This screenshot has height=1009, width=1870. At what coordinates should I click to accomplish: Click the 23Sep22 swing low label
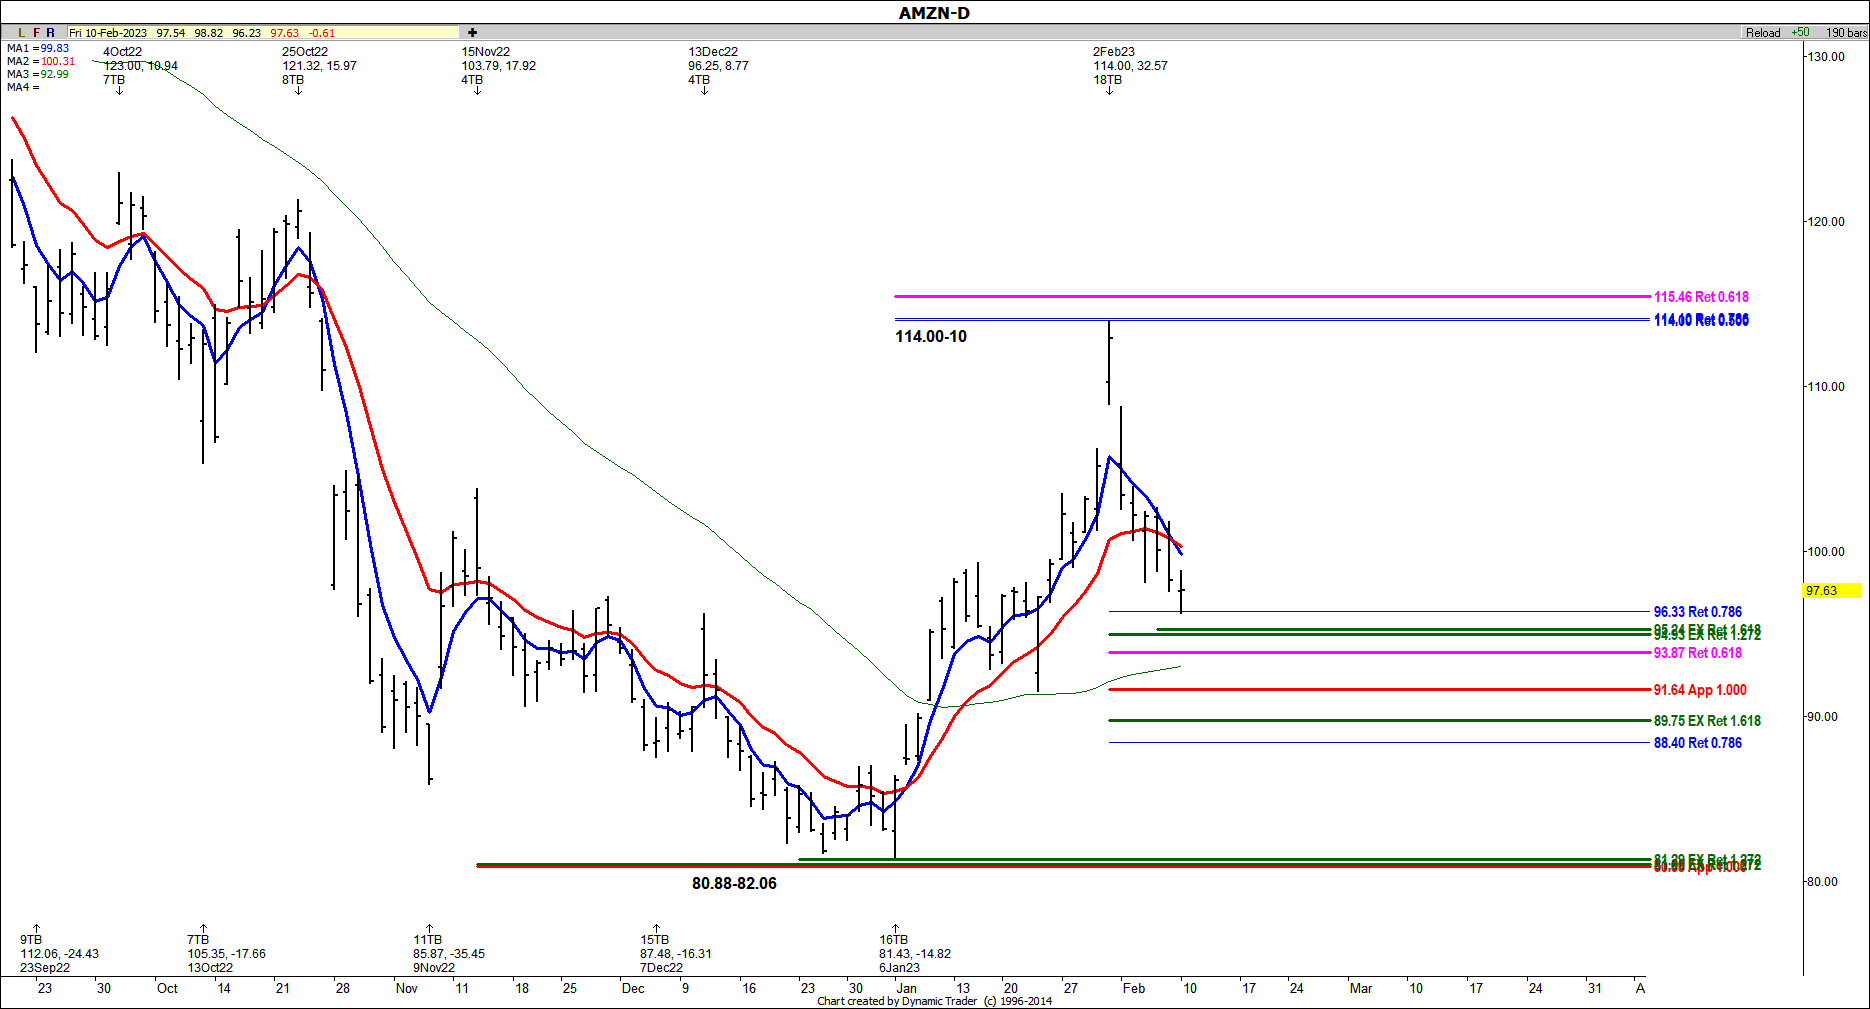[x=45, y=968]
